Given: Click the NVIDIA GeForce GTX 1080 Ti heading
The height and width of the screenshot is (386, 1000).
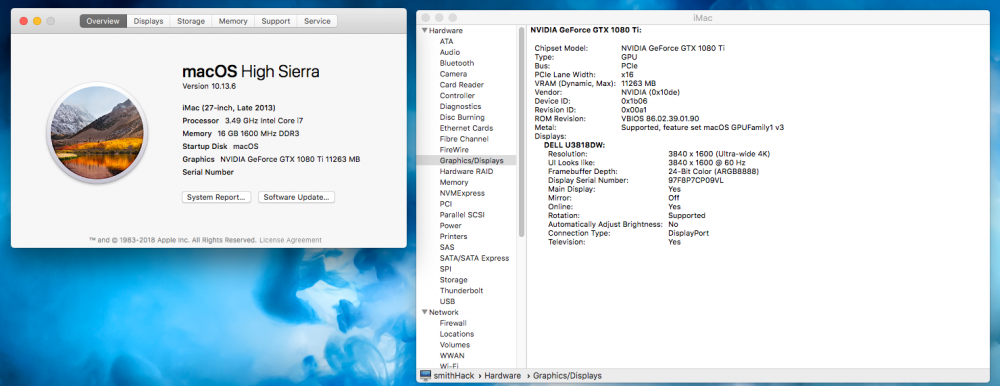Looking at the screenshot, I should tap(586, 30).
